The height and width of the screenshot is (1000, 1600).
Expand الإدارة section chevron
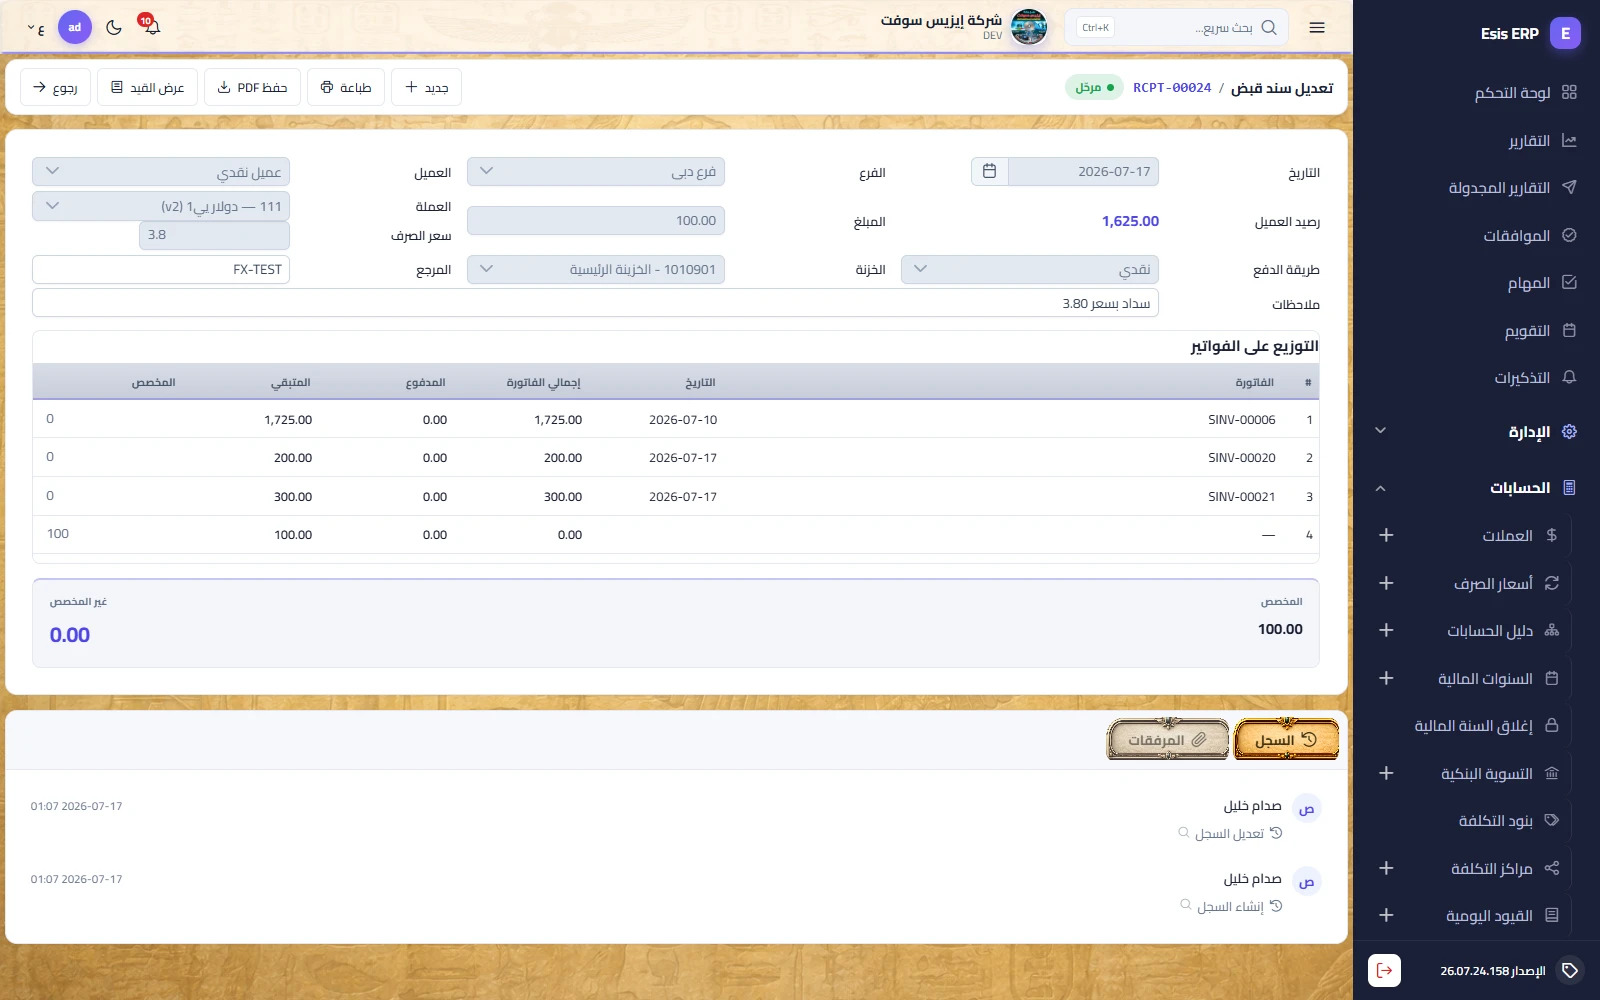pyautogui.click(x=1380, y=431)
